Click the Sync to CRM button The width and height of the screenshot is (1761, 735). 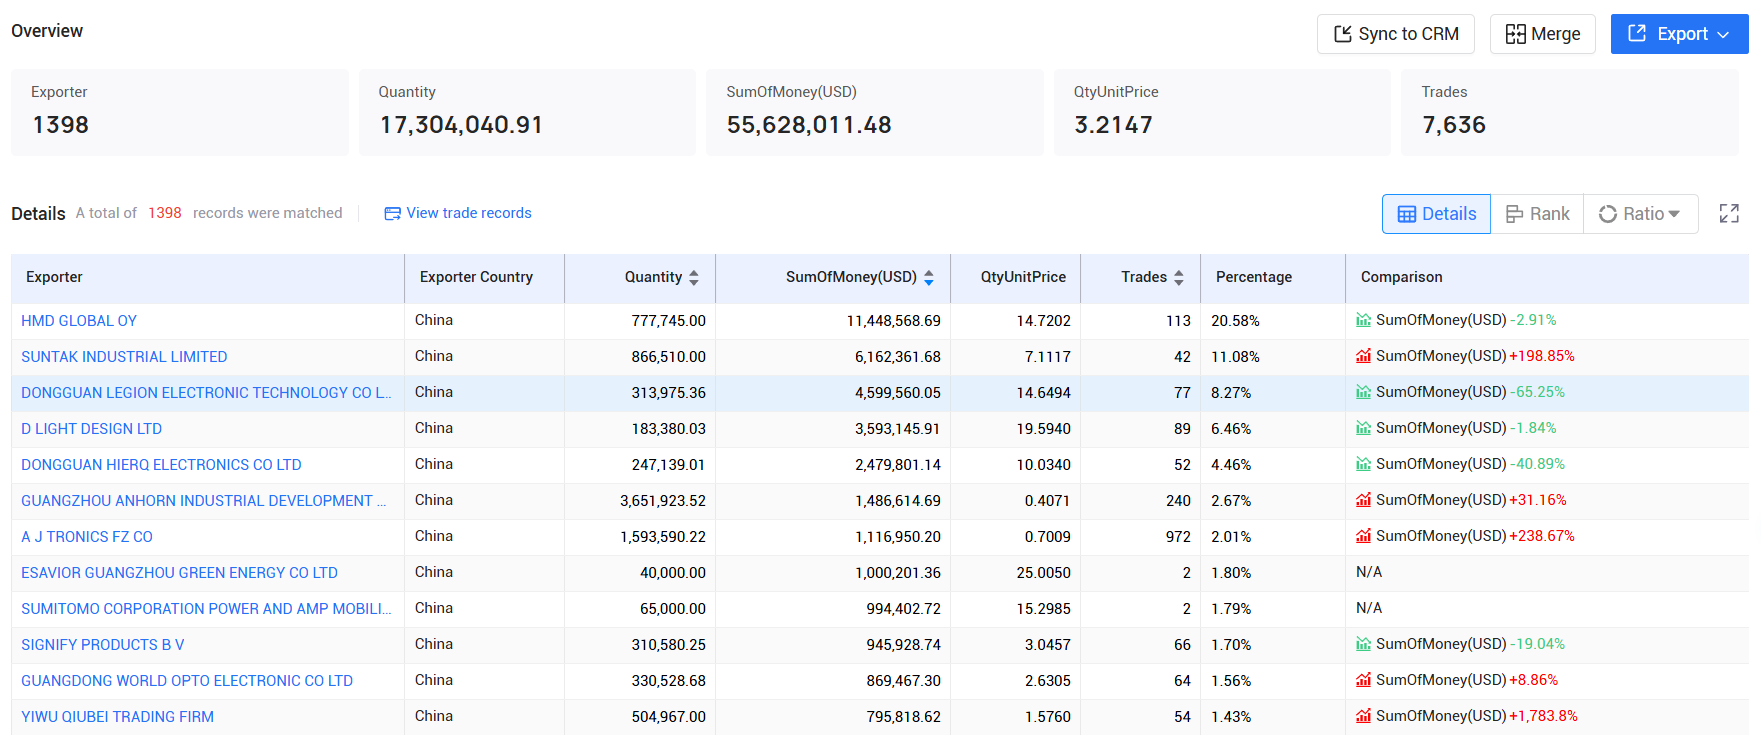tap(1395, 34)
